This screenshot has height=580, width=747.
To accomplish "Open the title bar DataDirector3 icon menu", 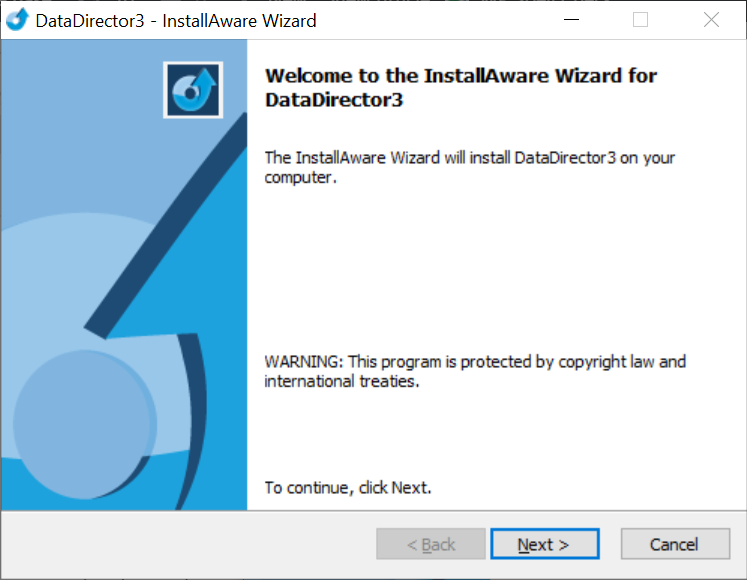I will 18,20.
